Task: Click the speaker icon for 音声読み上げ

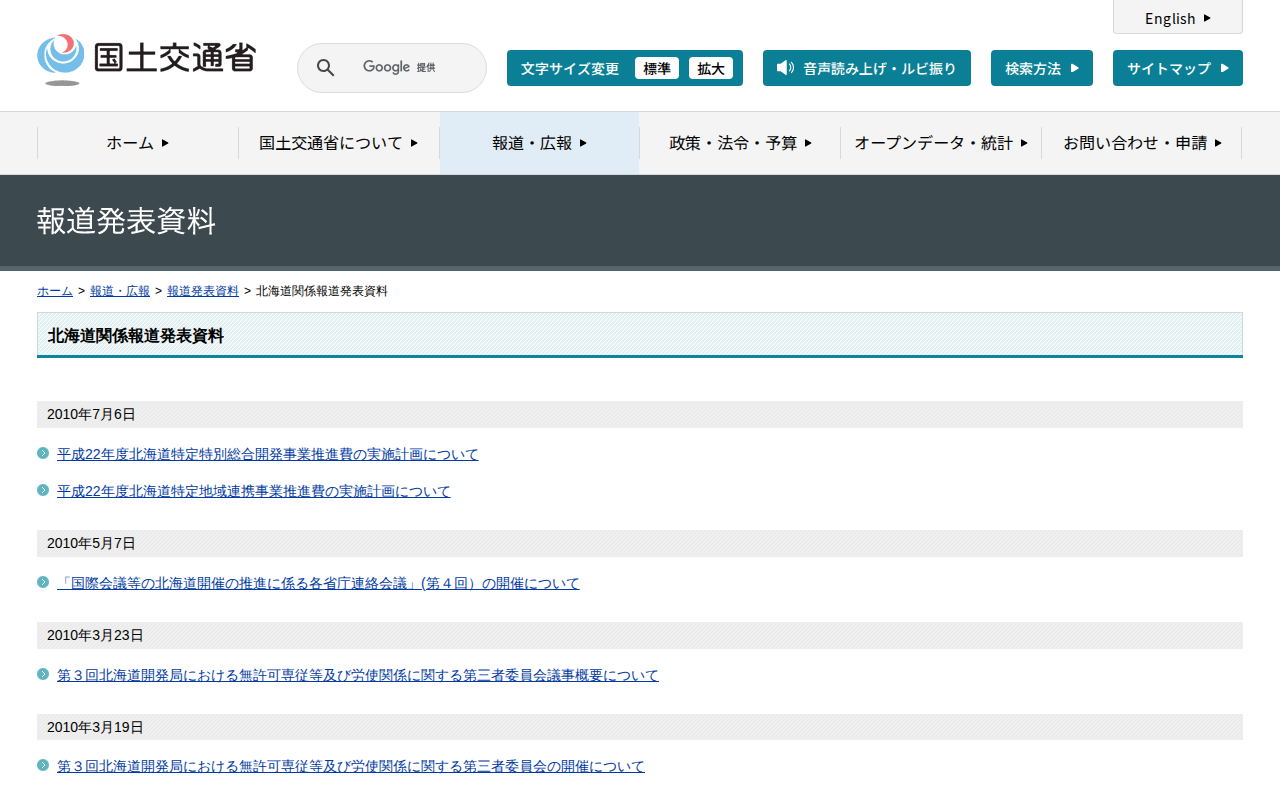Action: point(785,68)
